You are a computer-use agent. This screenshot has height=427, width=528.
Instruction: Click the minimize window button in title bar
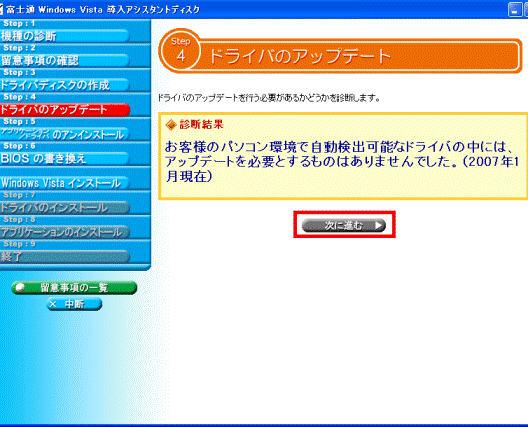point(515,9)
